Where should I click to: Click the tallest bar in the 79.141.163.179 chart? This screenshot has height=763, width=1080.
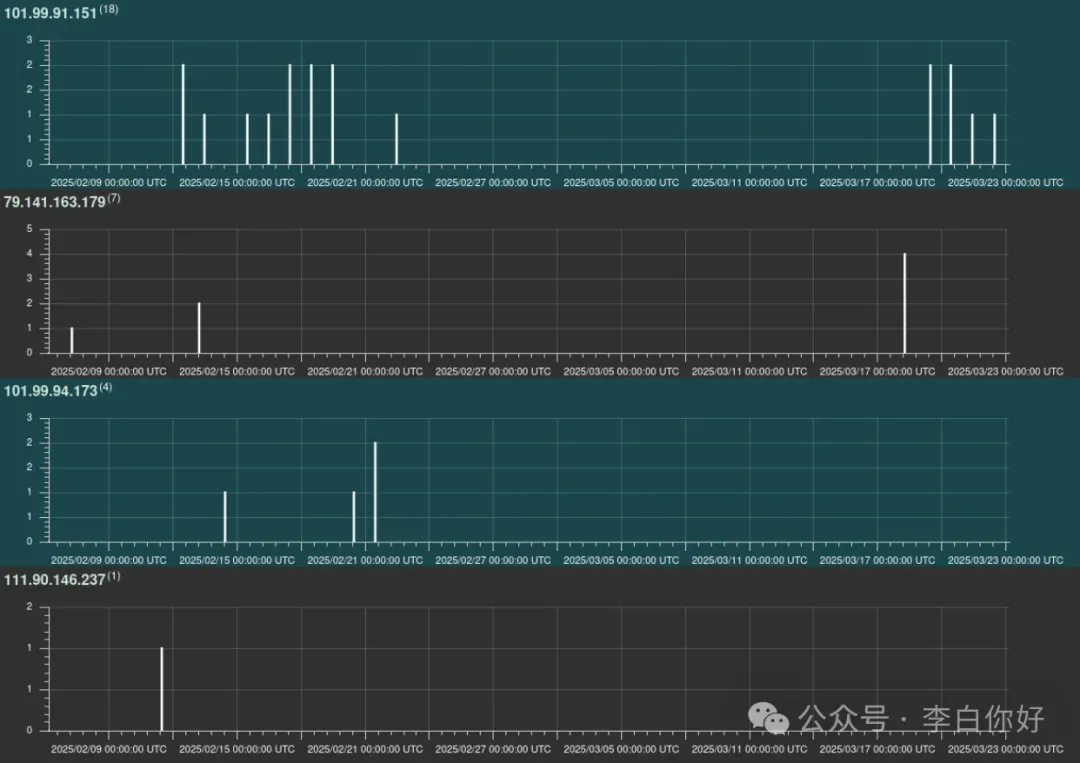pyautogui.click(x=904, y=303)
